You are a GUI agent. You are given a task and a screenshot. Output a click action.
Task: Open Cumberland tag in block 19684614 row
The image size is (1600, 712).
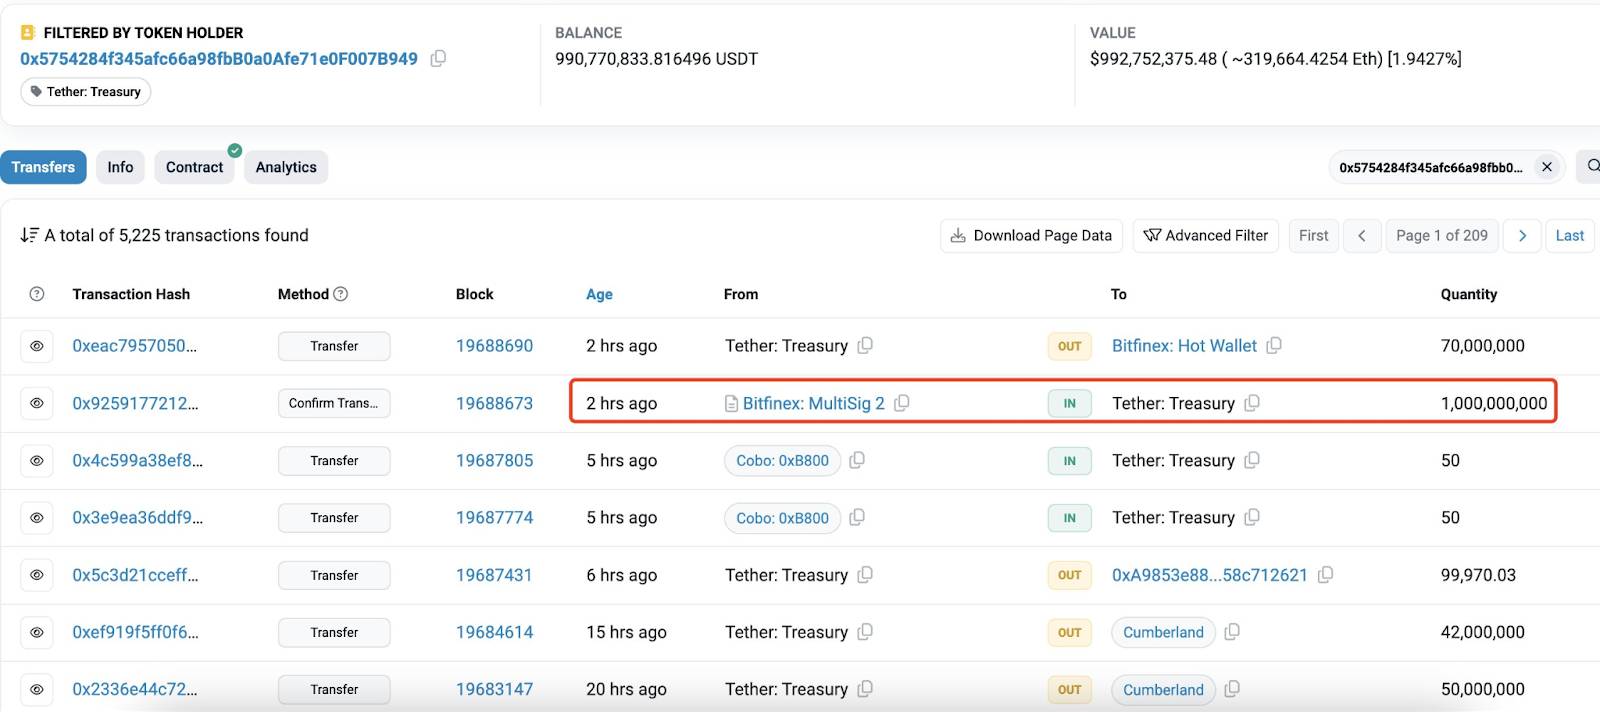[1163, 632]
